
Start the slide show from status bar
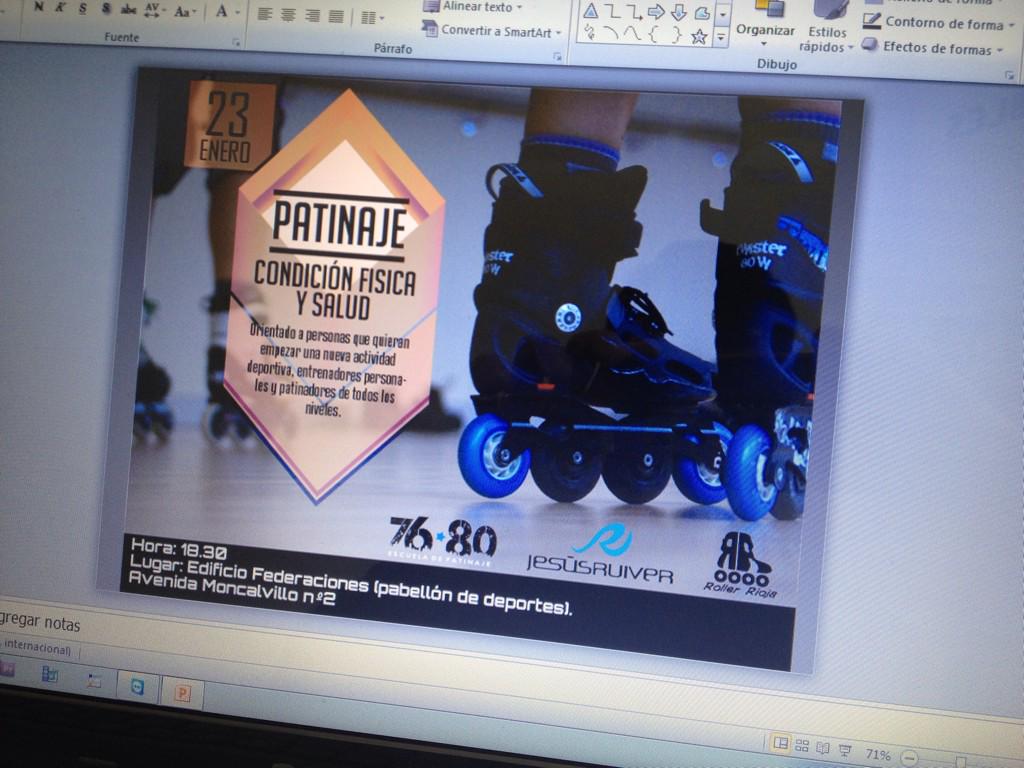(844, 750)
